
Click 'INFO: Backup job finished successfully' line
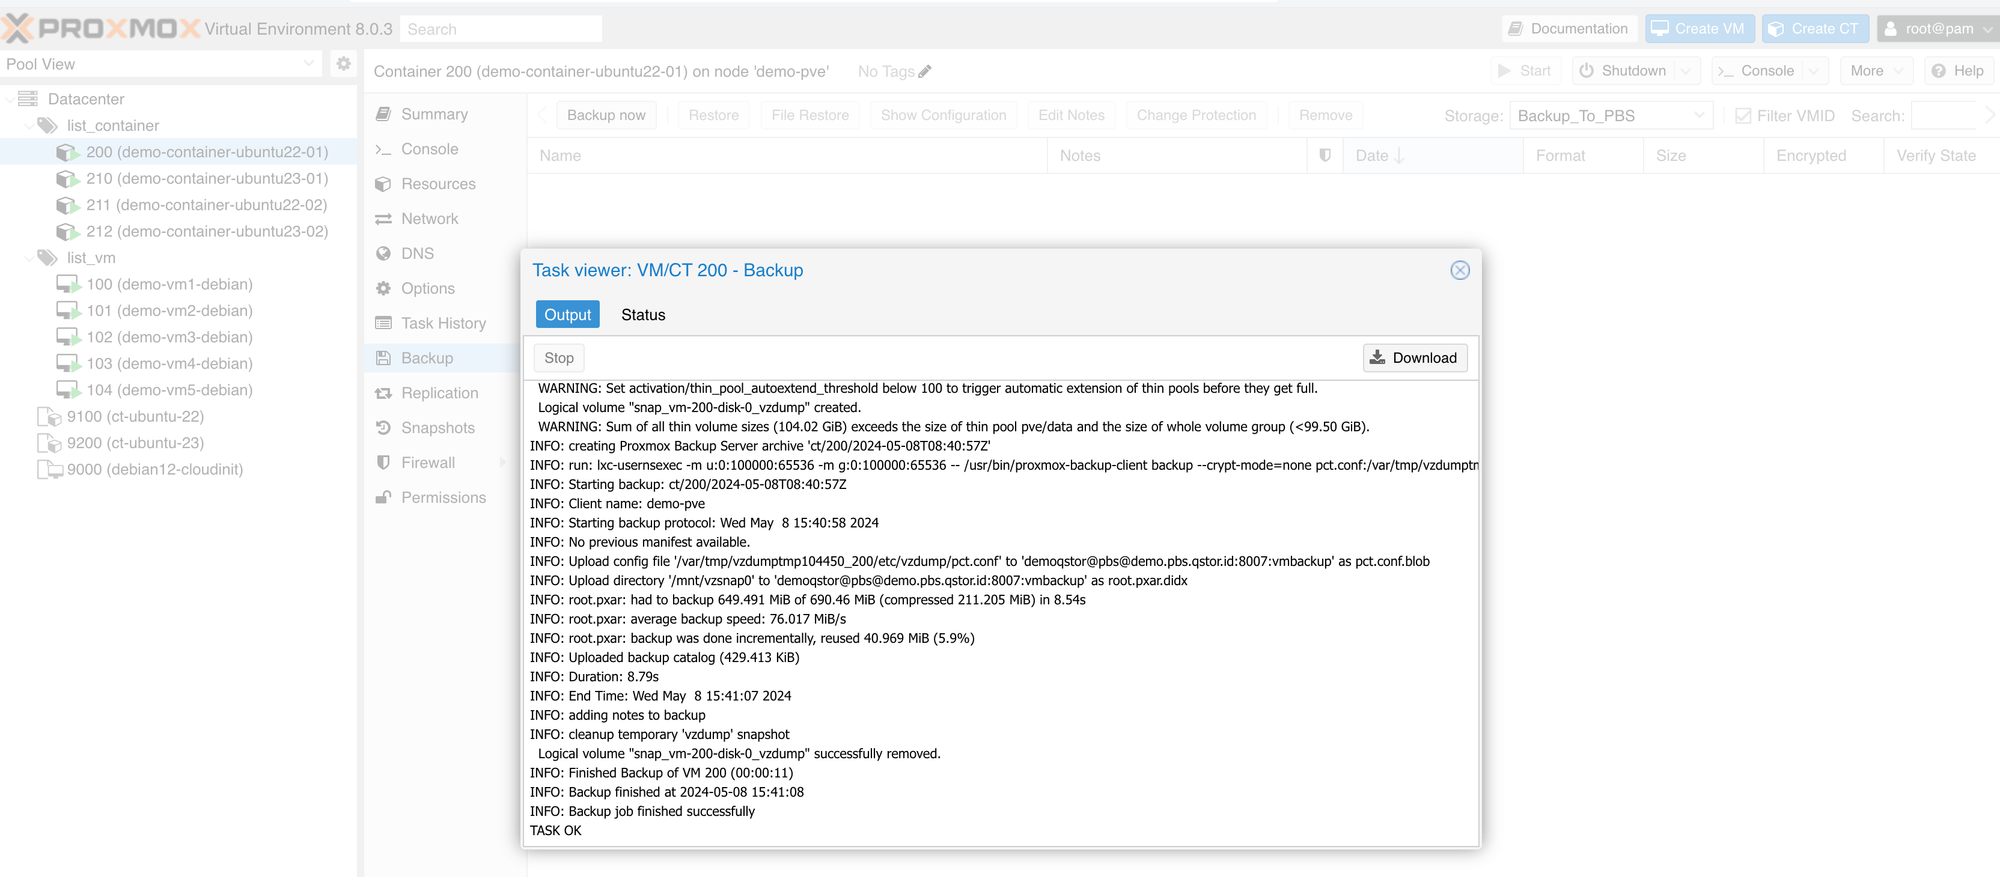[643, 812]
